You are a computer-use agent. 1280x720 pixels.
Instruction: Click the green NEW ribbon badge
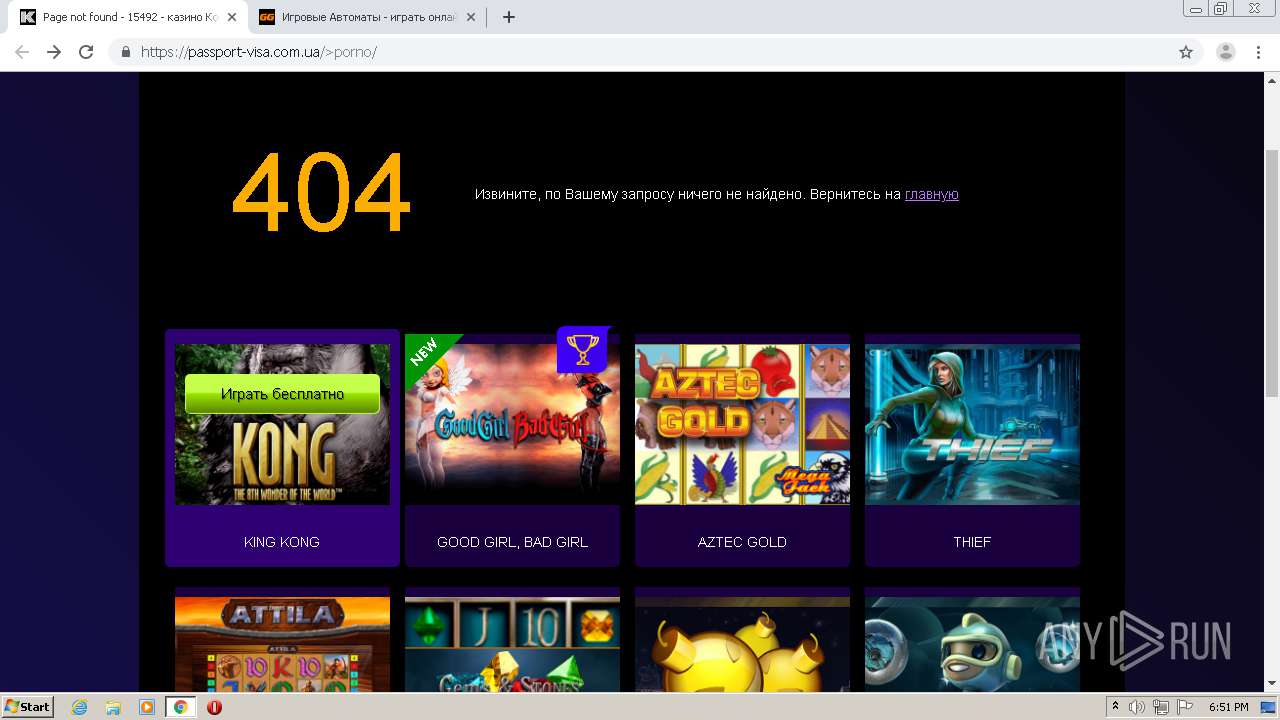point(428,356)
